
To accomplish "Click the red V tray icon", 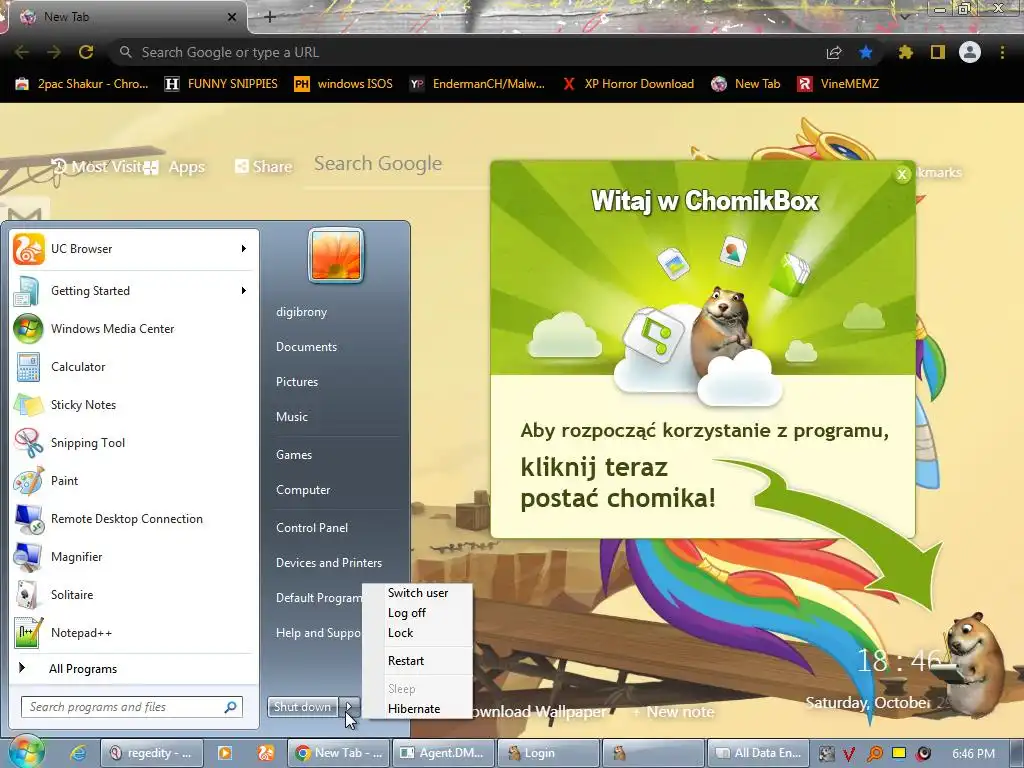I will pyautogui.click(x=849, y=754).
